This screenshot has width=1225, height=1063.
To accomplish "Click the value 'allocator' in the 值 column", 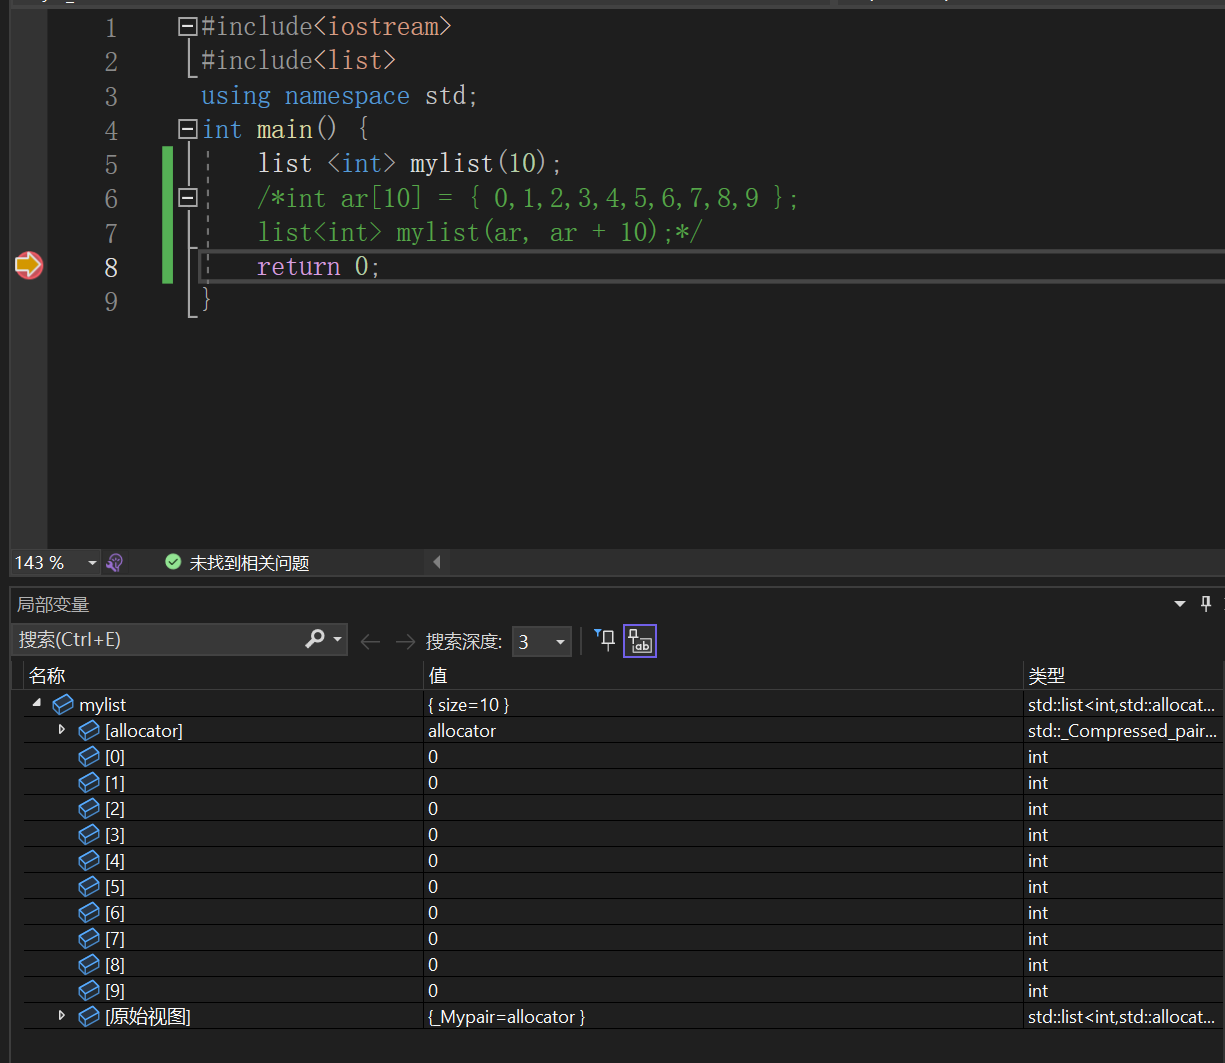I will pos(462,731).
